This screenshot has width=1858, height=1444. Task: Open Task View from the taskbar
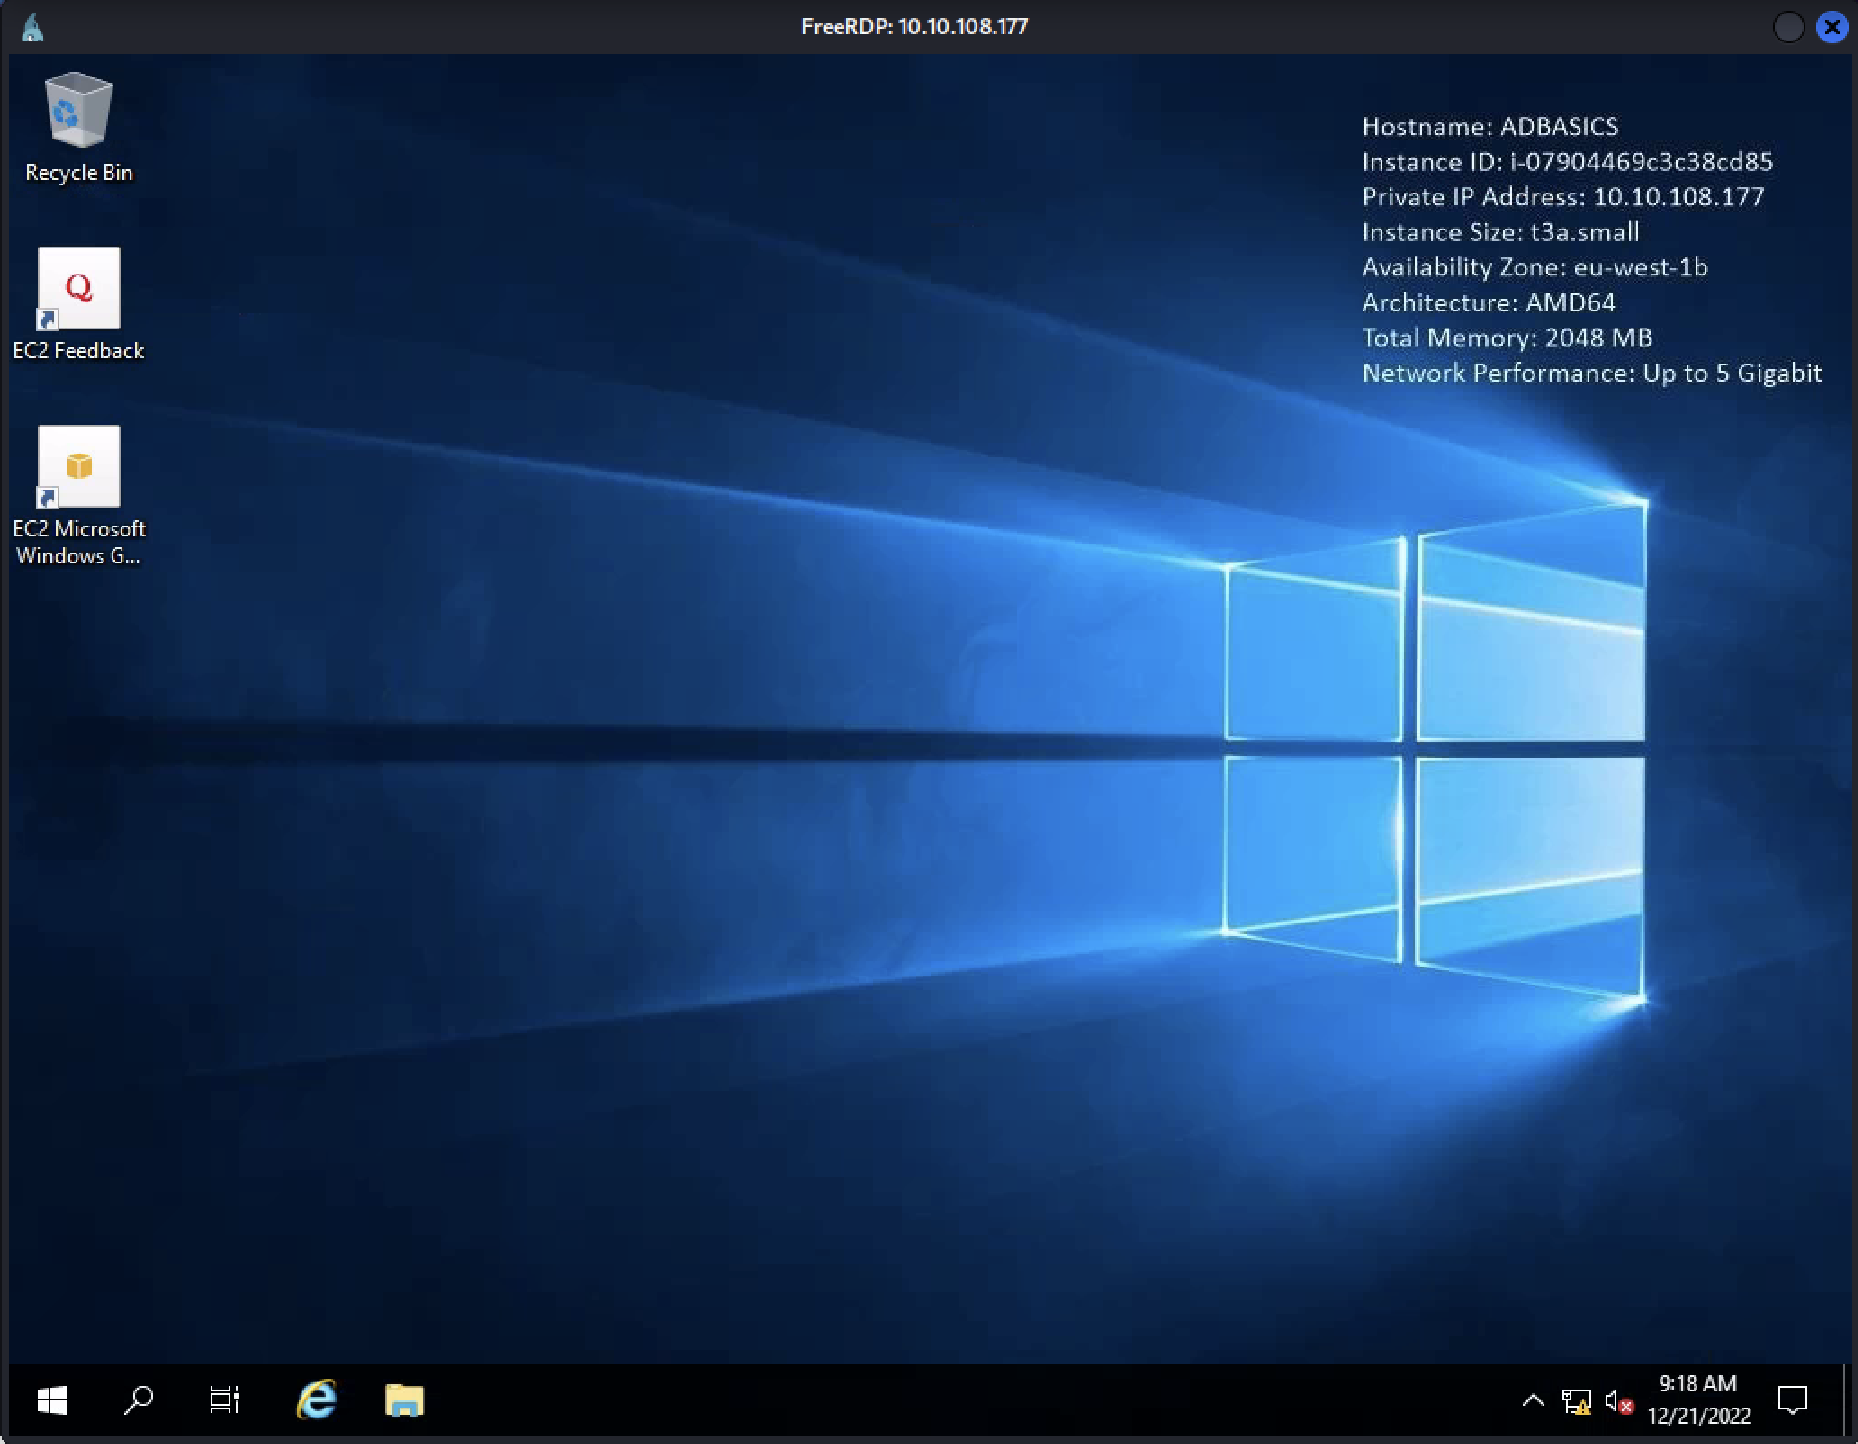tap(225, 1400)
